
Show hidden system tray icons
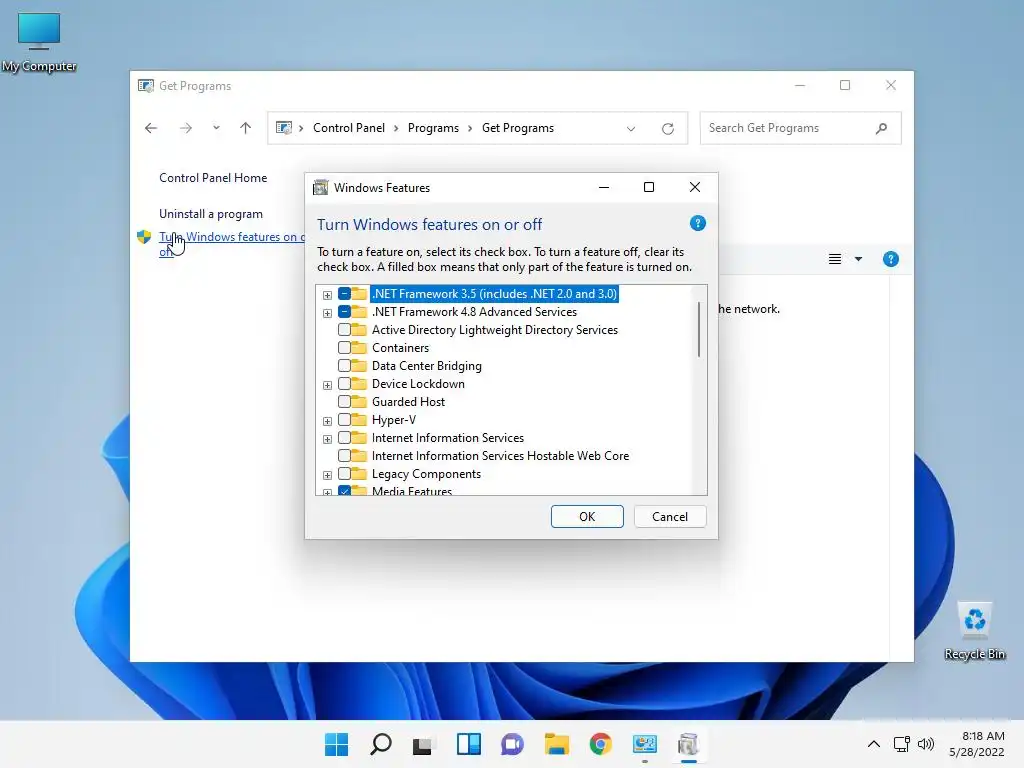click(874, 744)
